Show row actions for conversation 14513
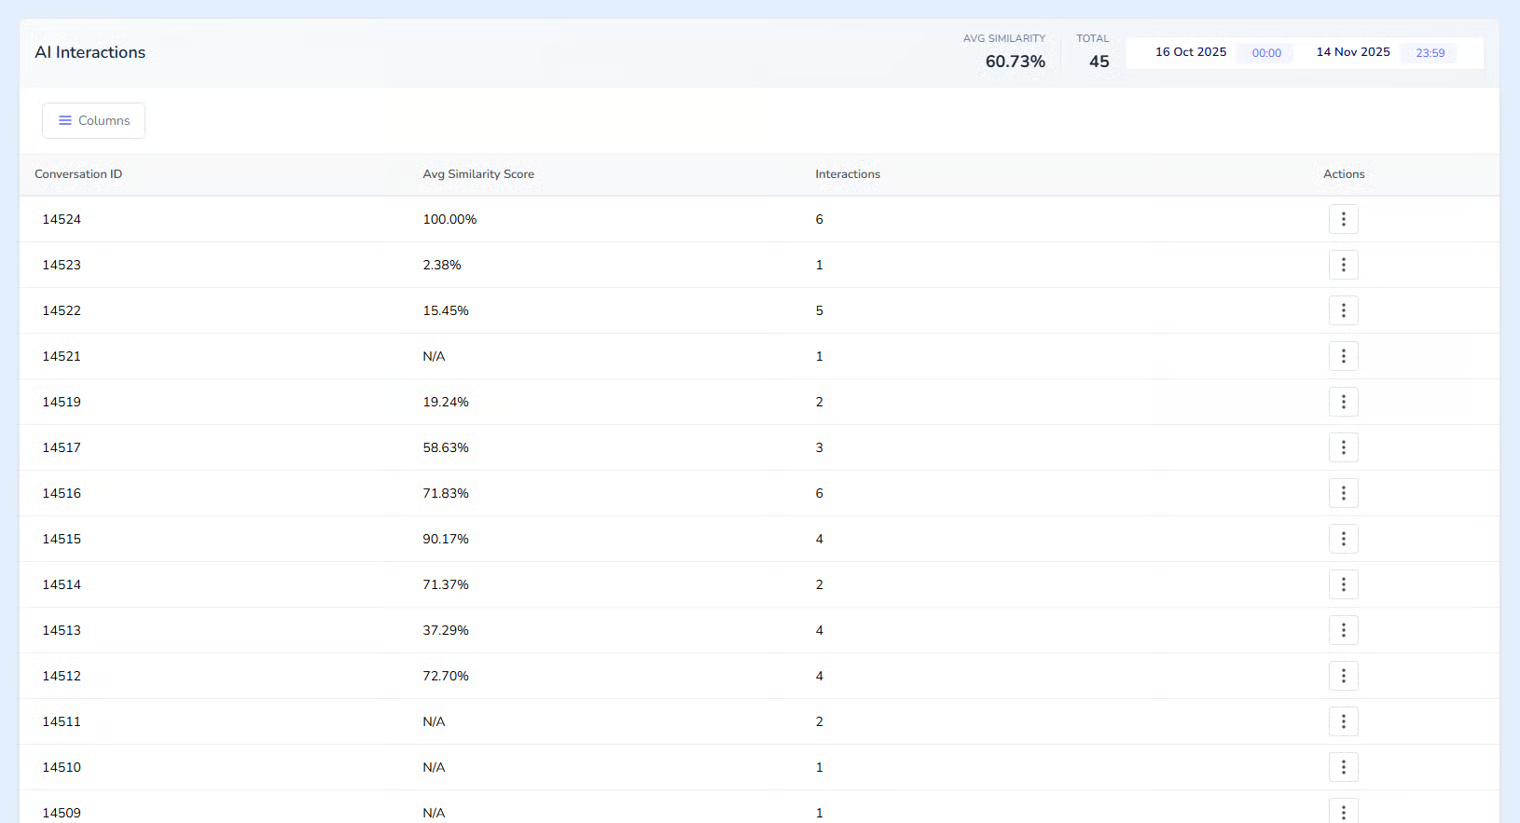This screenshot has width=1520, height=823. click(x=1343, y=630)
